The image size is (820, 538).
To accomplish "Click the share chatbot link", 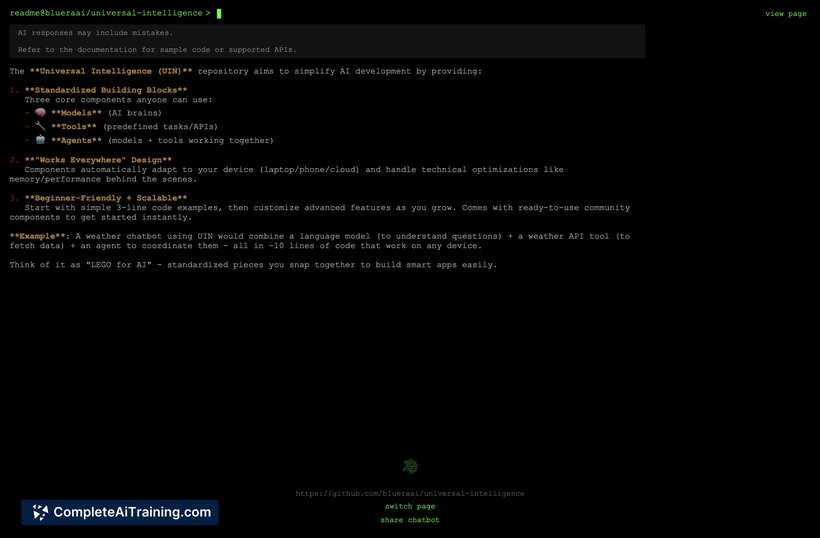I will 410,520.
